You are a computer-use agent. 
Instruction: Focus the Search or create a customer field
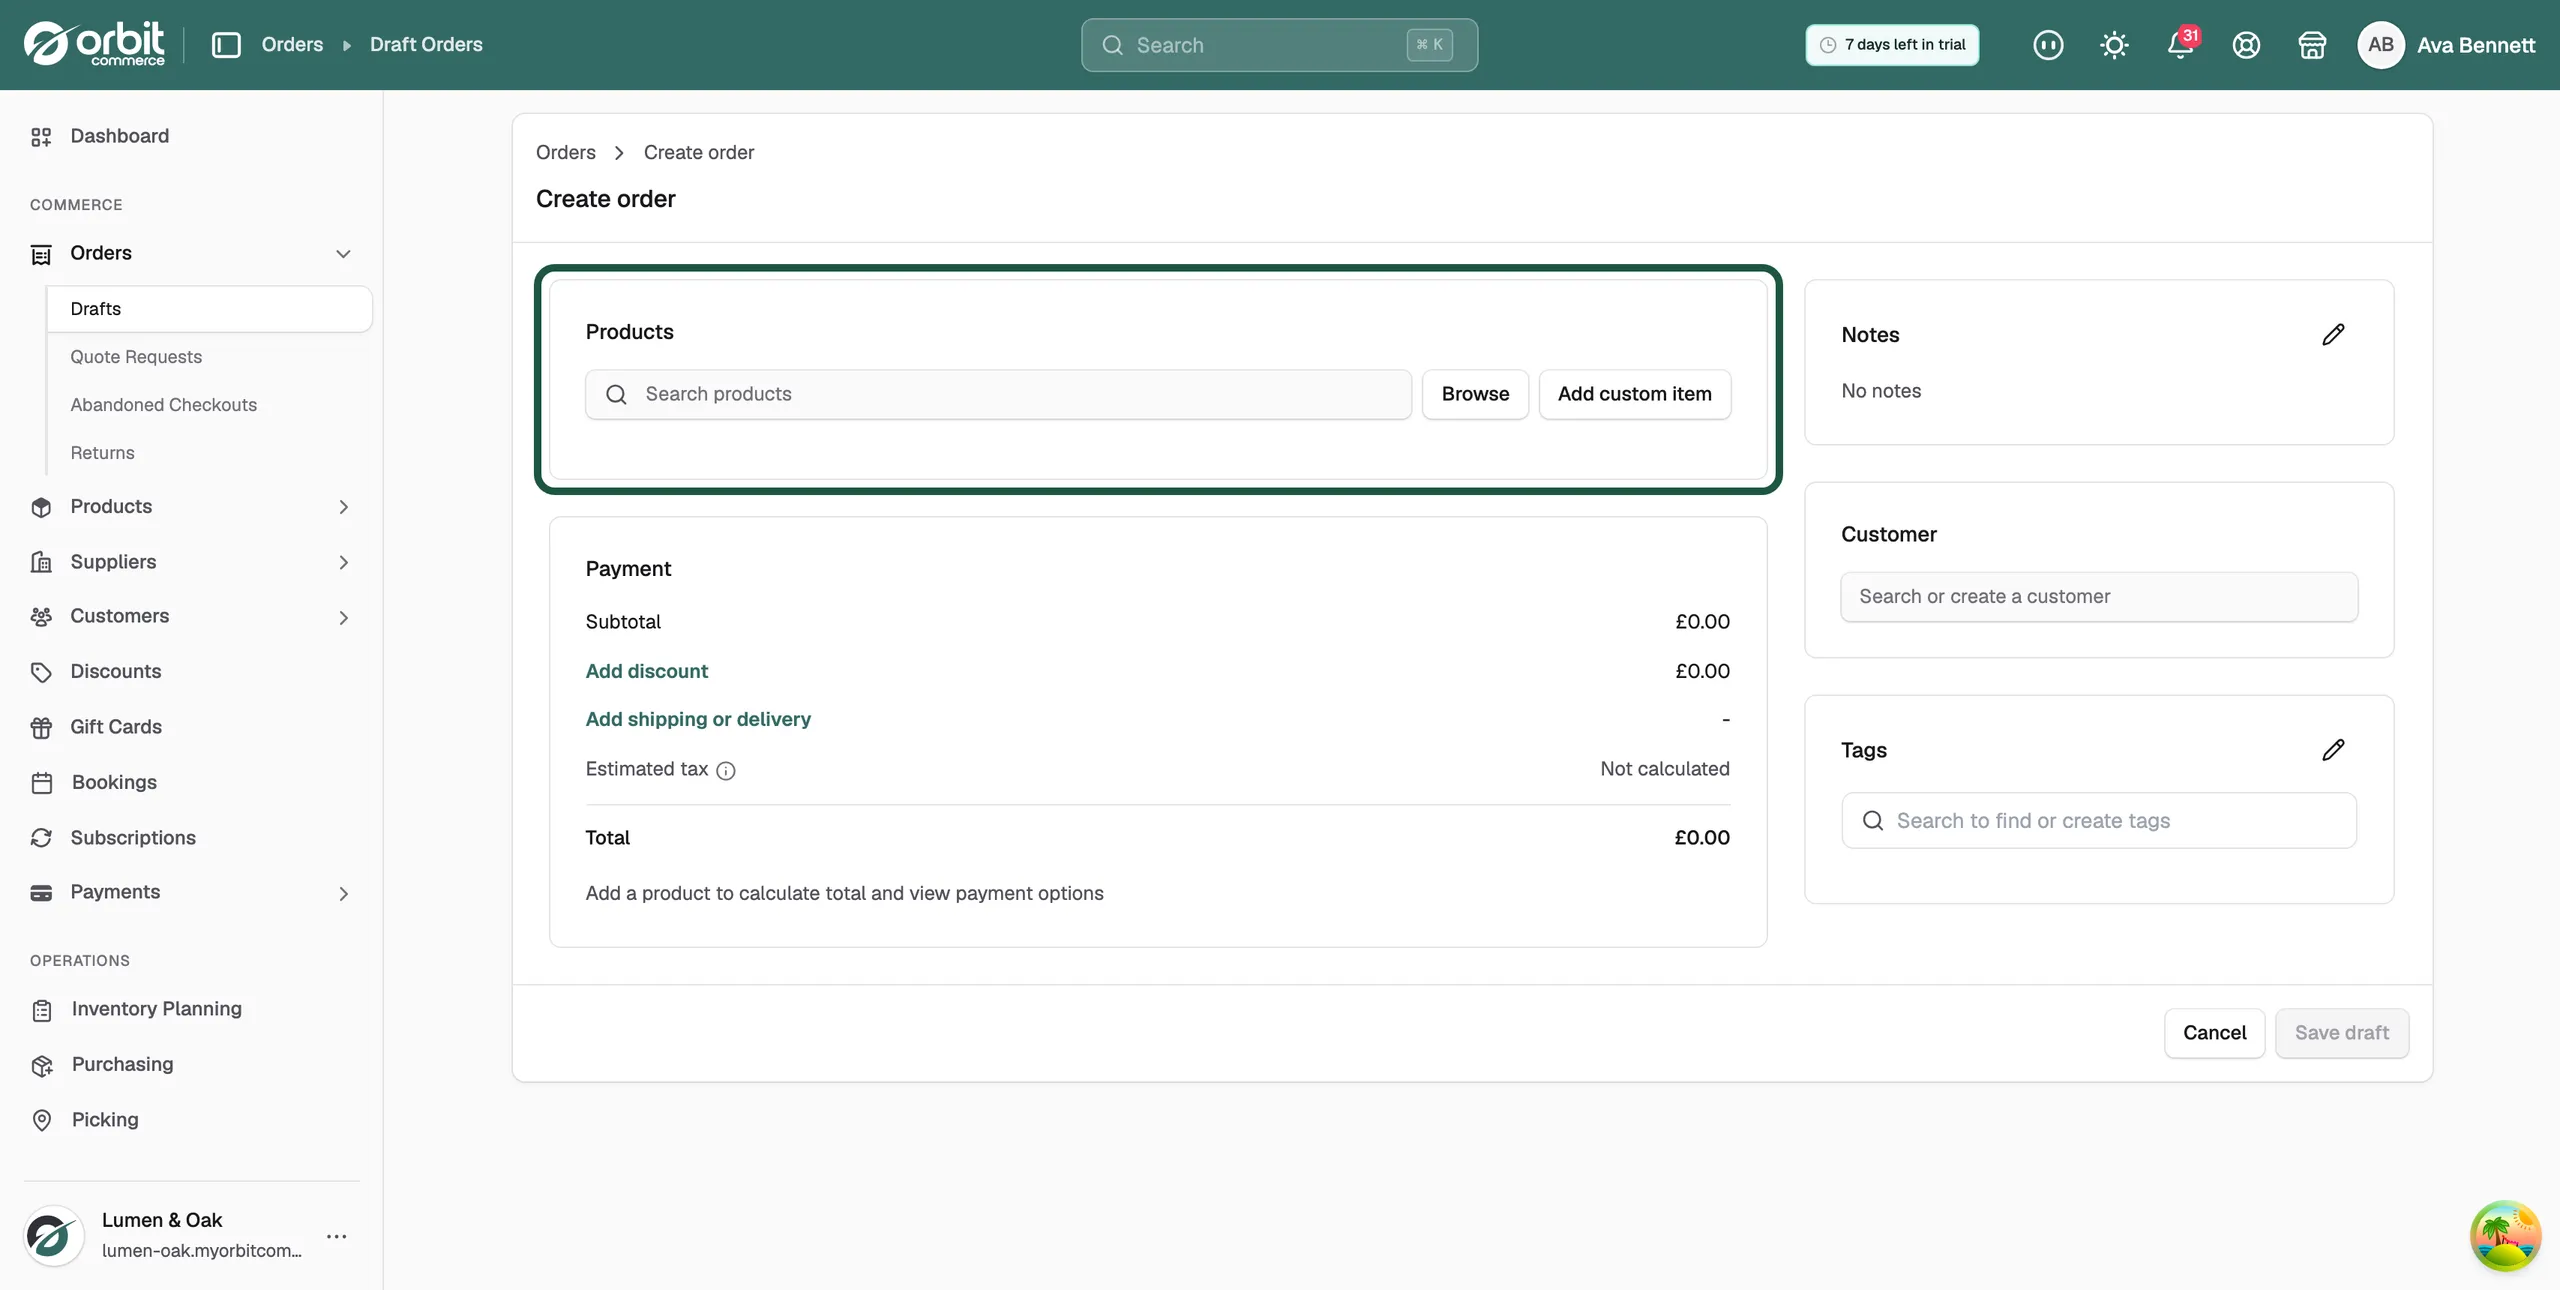(2099, 597)
